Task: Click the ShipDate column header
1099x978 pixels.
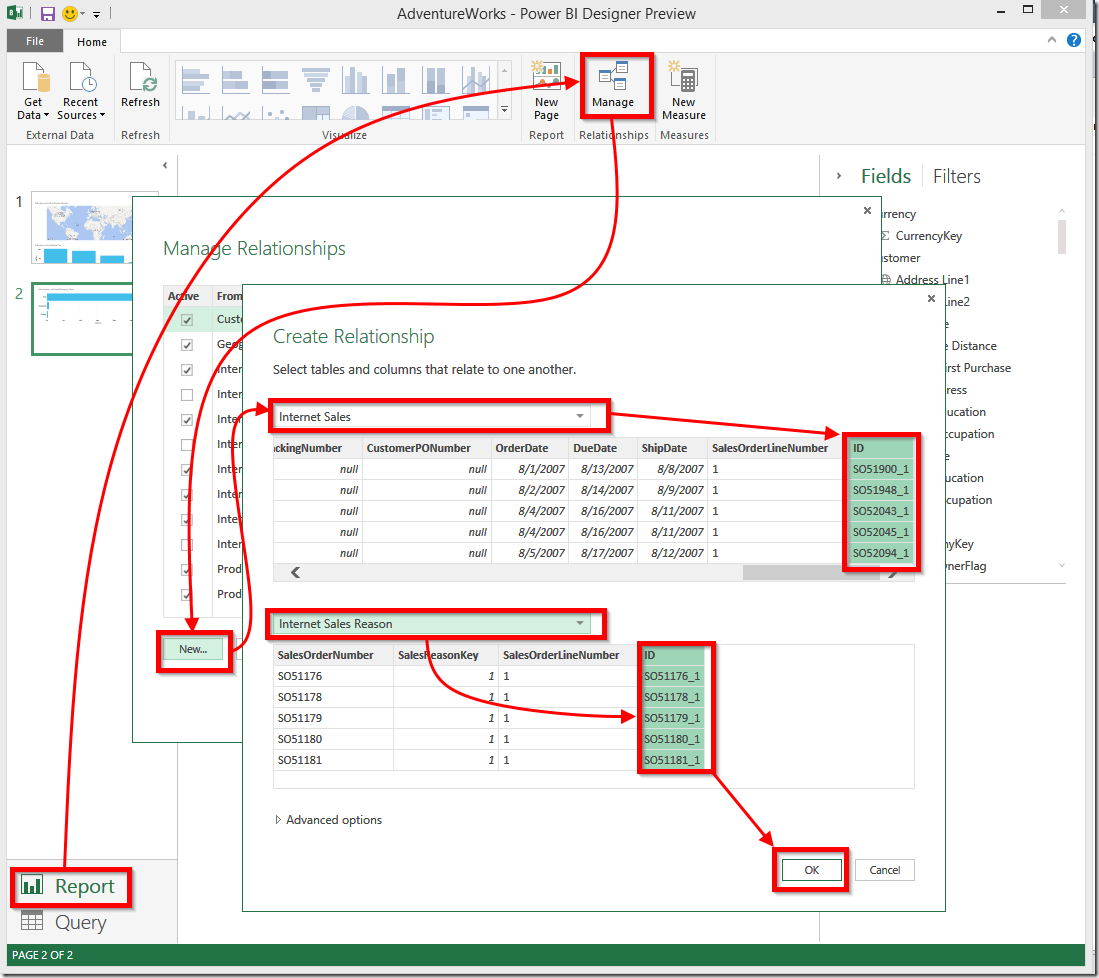Action: coord(664,448)
